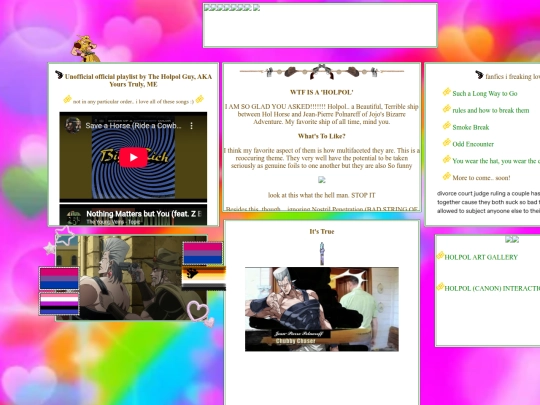540x405 pixels.
Task: Open the HOLPOL (CANON) INTERACTIO link
Action: [x=492, y=288]
